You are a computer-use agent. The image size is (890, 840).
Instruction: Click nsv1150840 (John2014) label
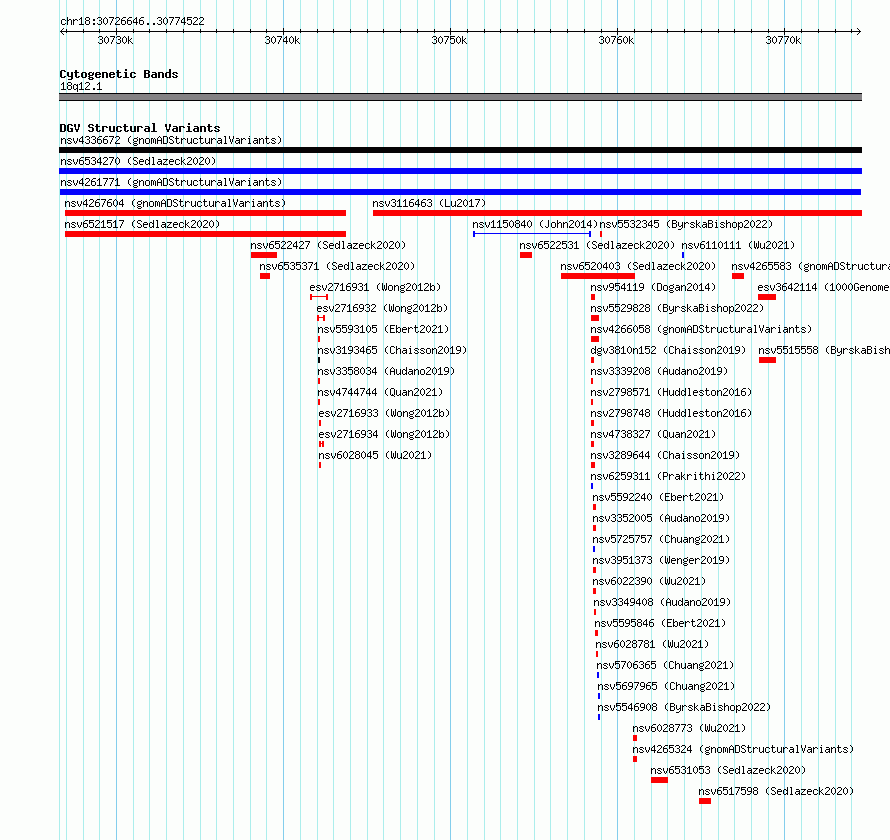point(535,224)
